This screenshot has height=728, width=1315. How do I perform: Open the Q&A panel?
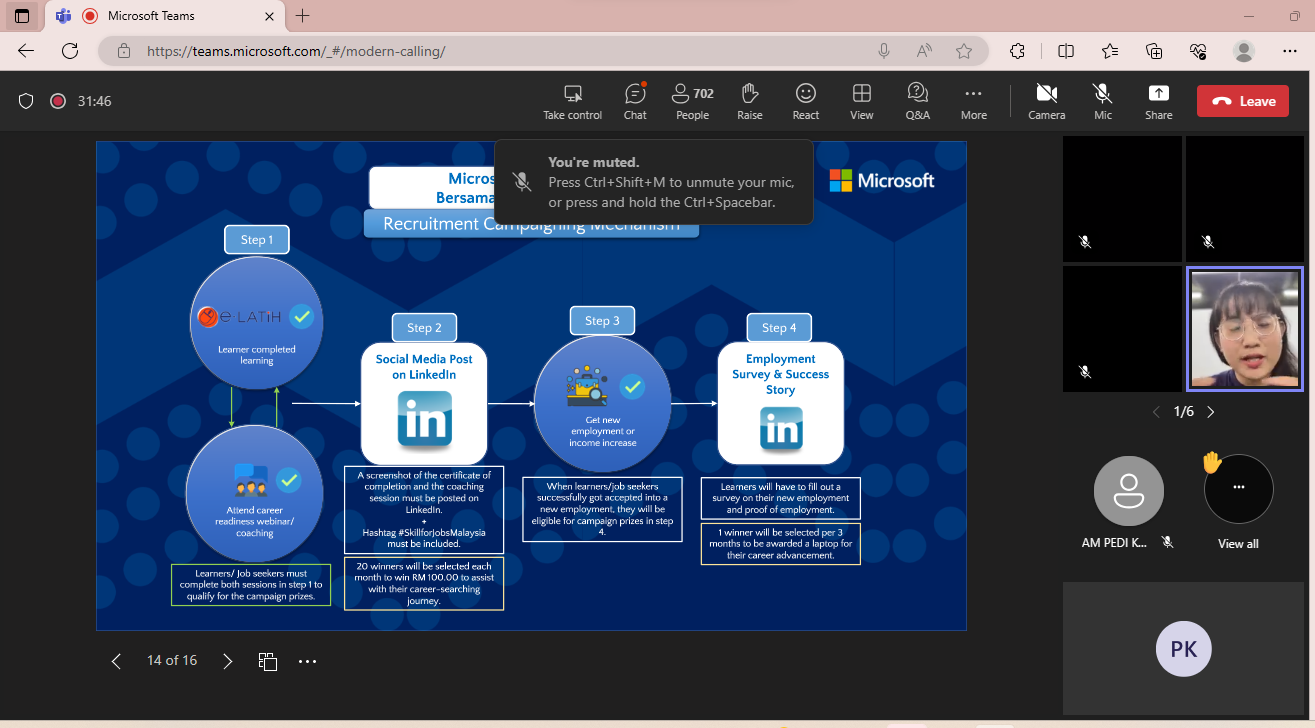pos(917,101)
